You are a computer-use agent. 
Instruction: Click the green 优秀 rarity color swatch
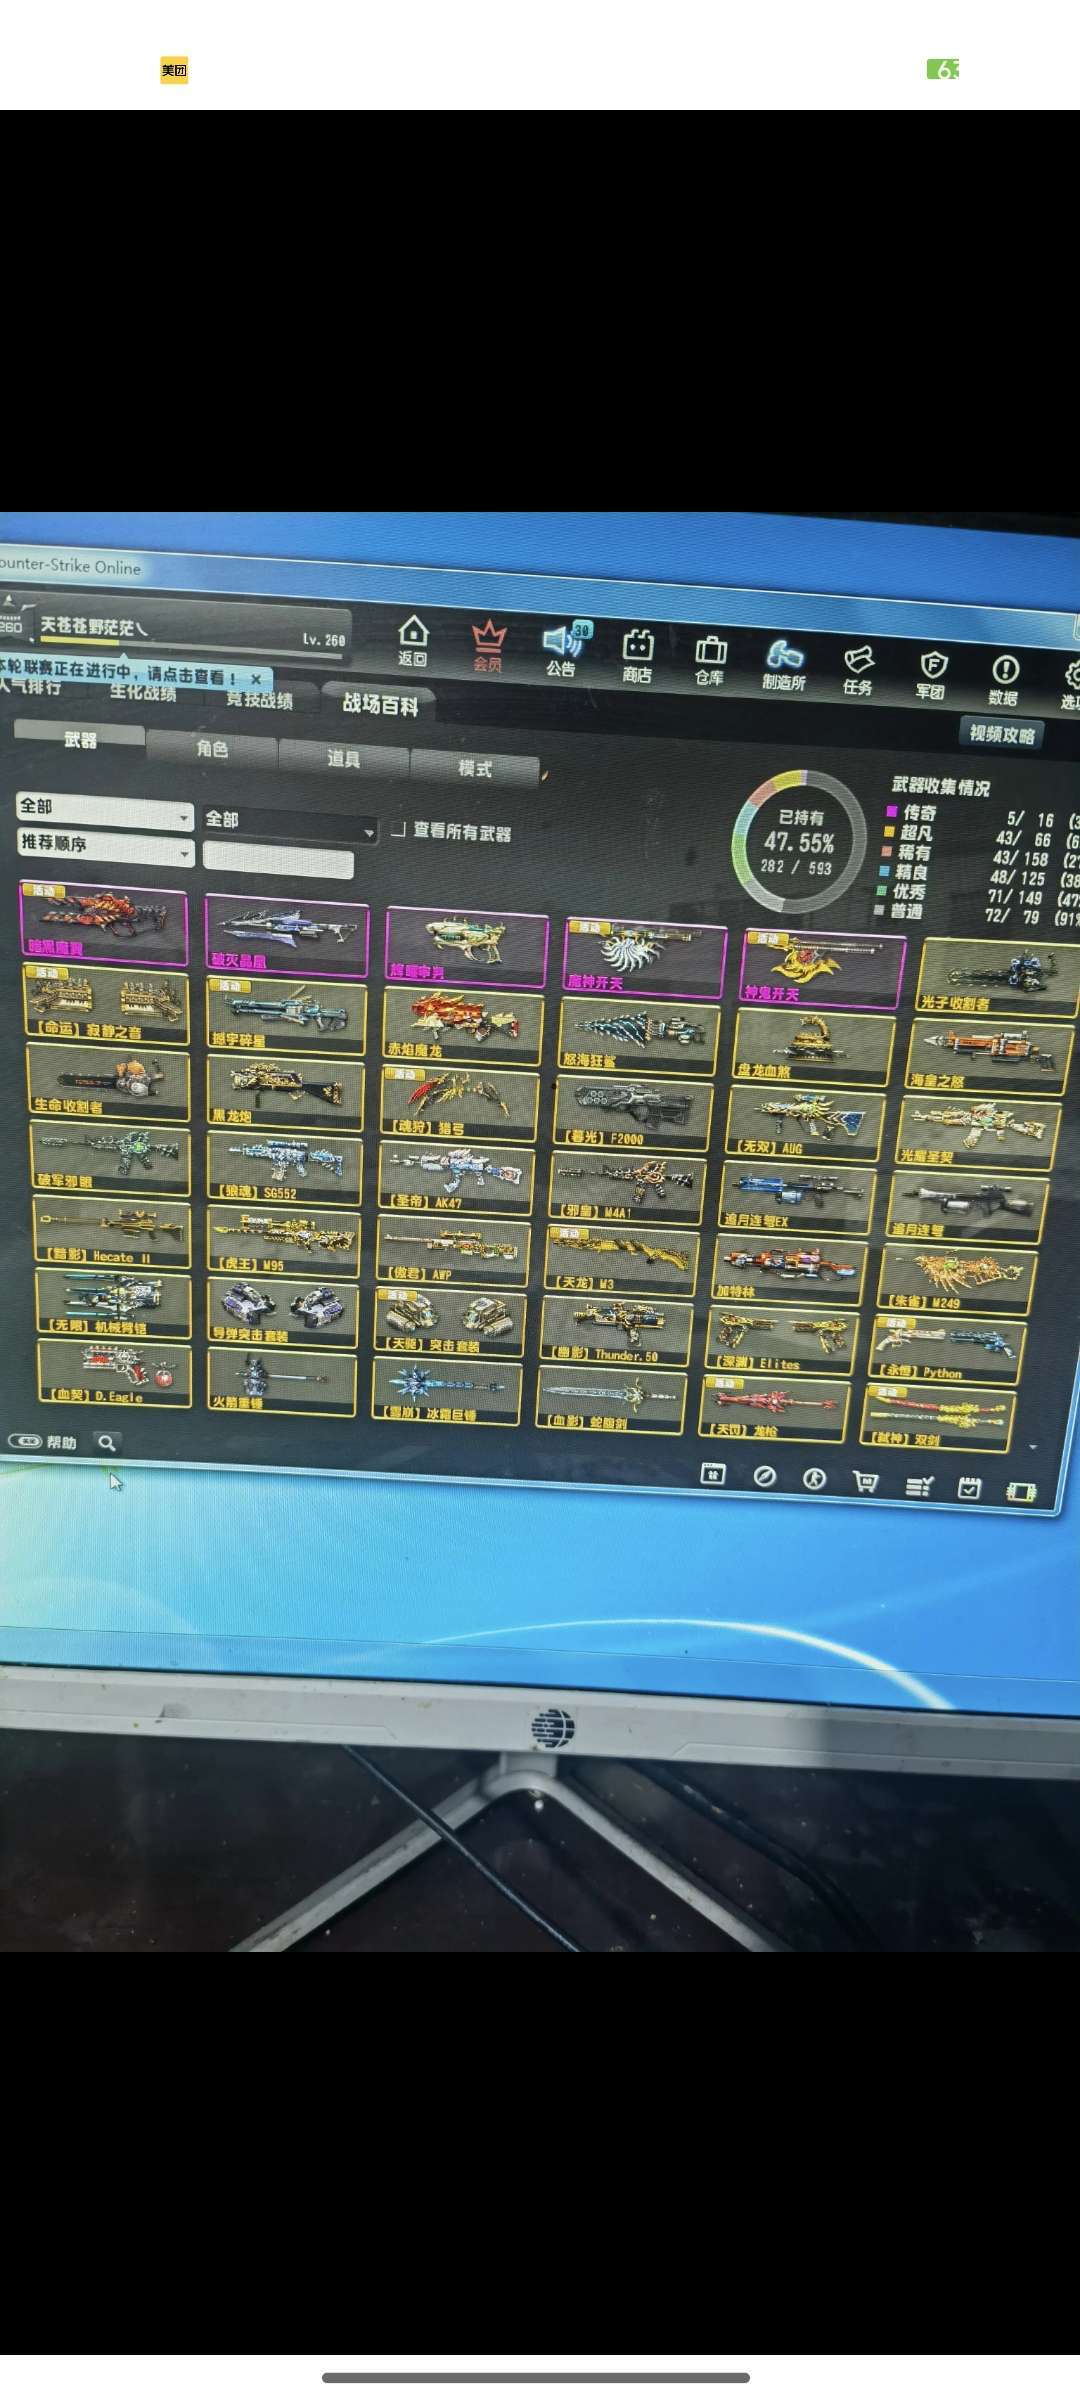click(x=882, y=890)
